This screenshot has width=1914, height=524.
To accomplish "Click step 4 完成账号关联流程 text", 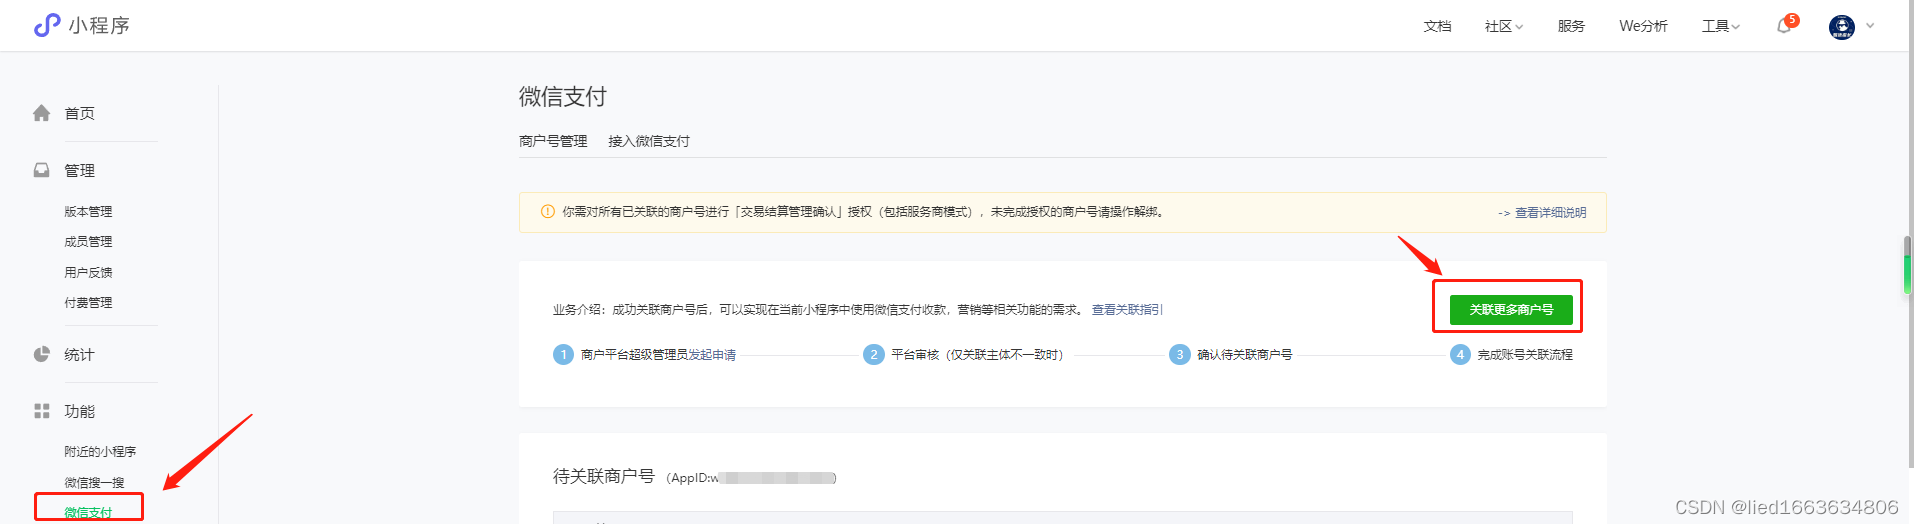I will point(1525,355).
